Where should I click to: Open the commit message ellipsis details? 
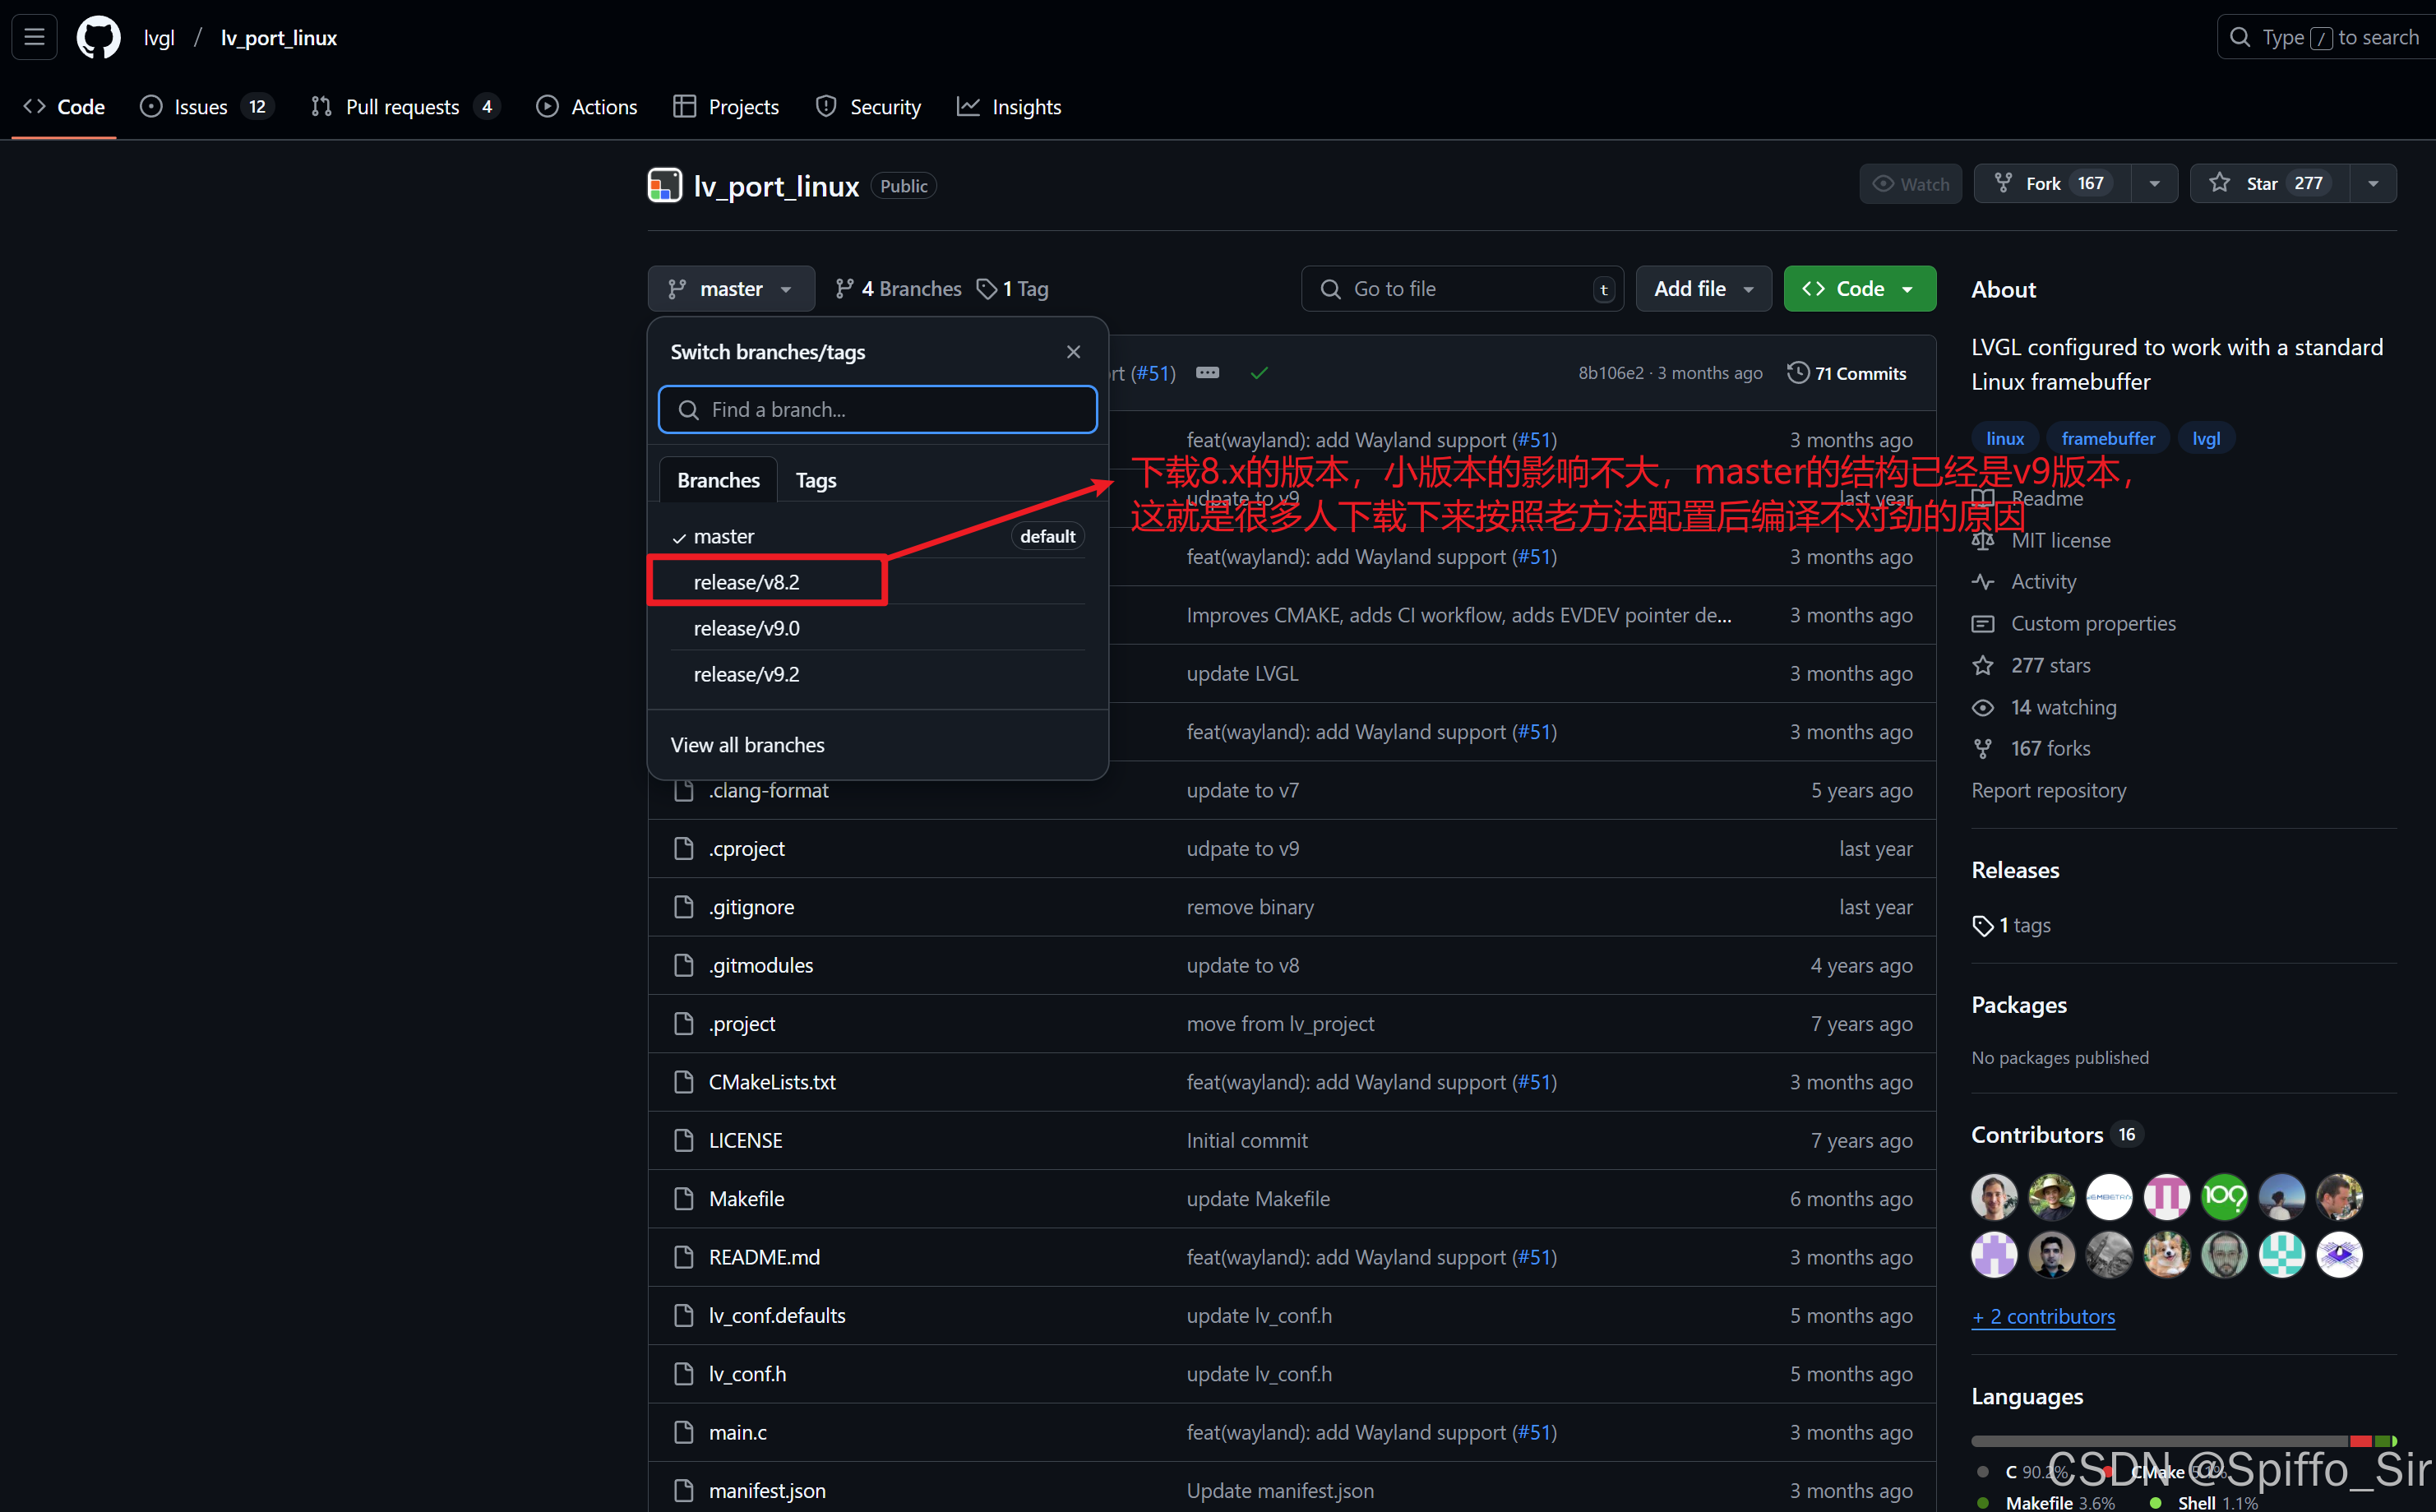1207,373
